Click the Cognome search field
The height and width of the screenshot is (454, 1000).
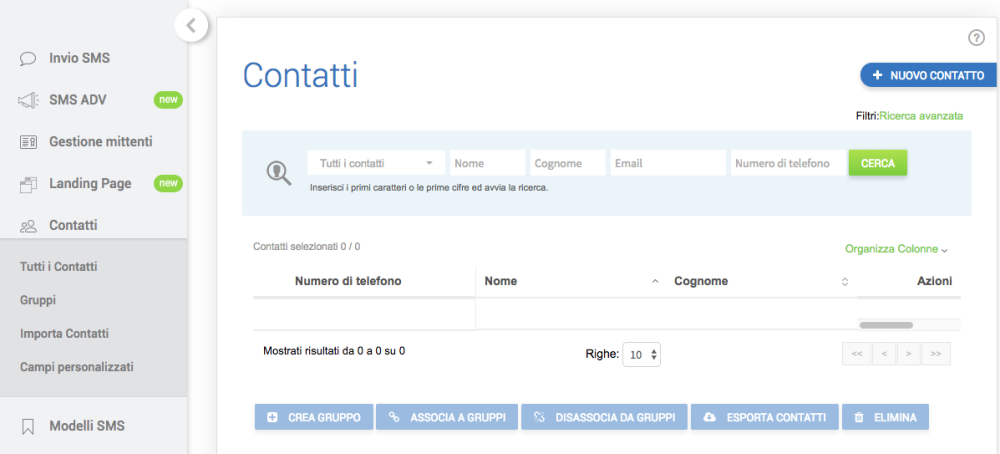click(568, 163)
